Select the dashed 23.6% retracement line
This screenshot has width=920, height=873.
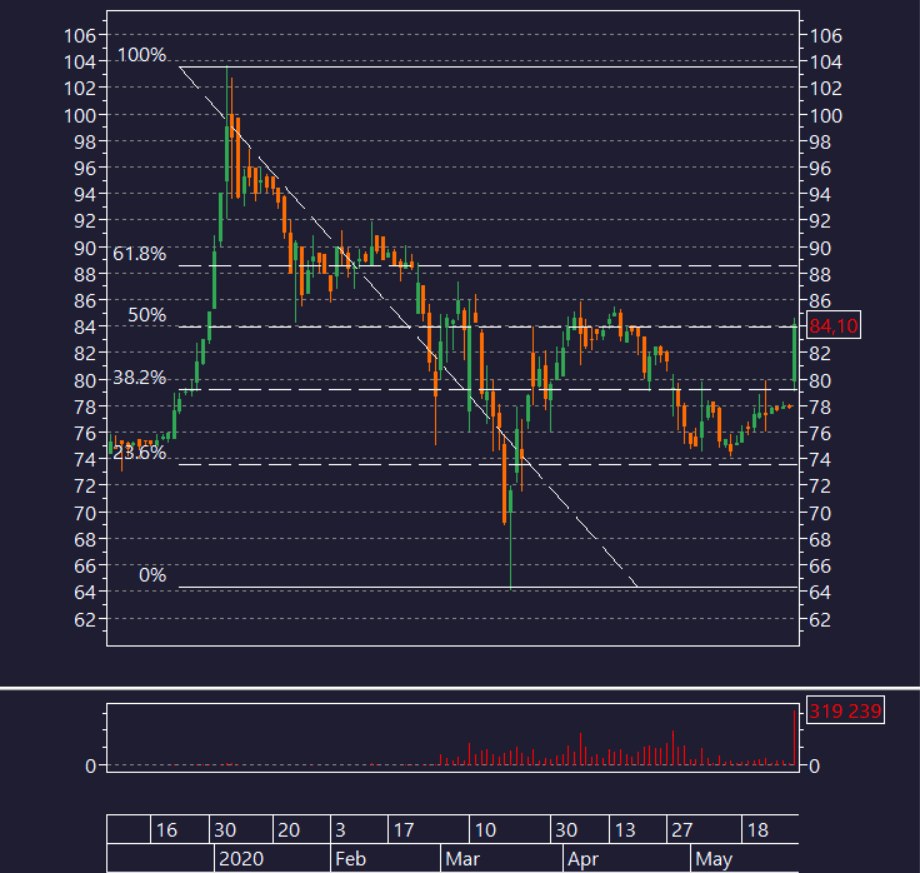(489, 465)
